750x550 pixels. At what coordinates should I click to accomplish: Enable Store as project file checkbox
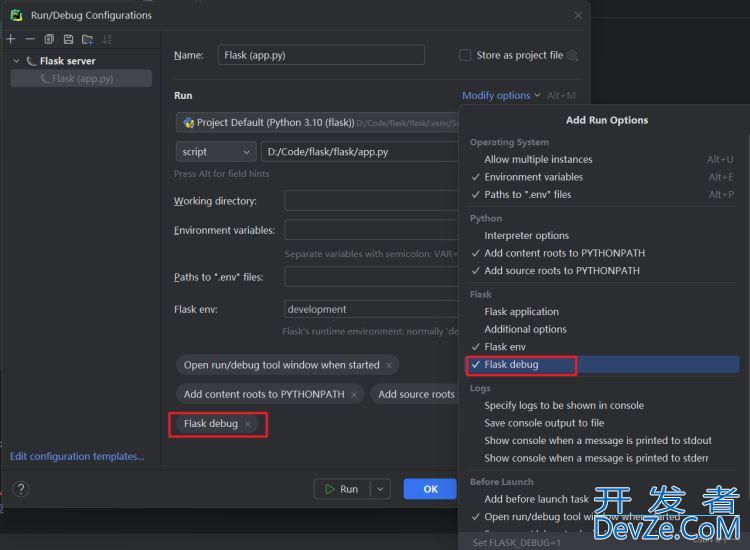465,55
